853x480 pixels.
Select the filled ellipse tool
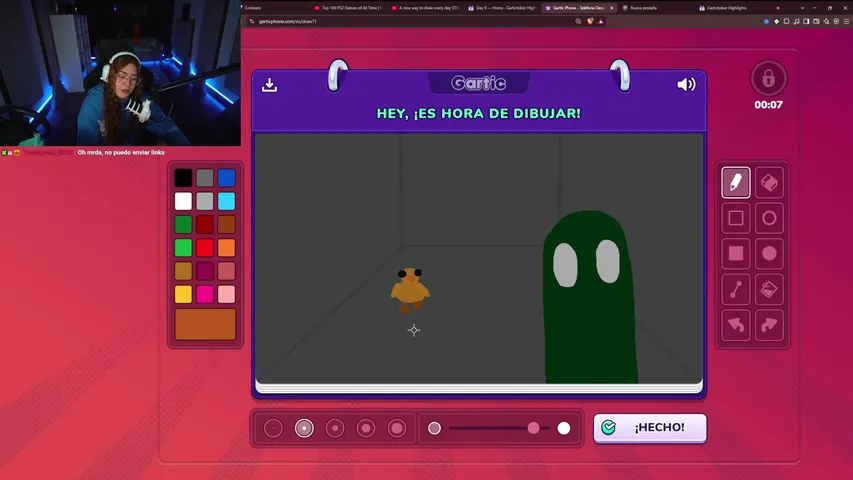pyautogui.click(x=769, y=254)
